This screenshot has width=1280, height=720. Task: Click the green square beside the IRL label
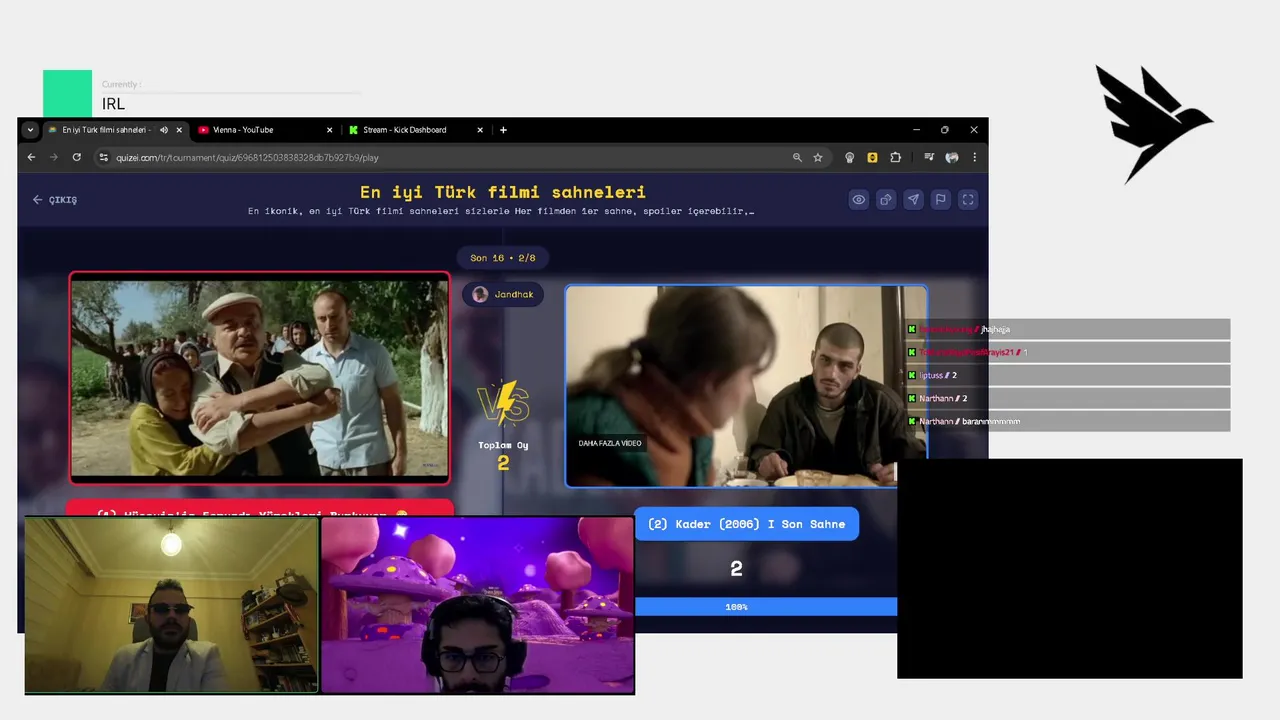[67, 94]
